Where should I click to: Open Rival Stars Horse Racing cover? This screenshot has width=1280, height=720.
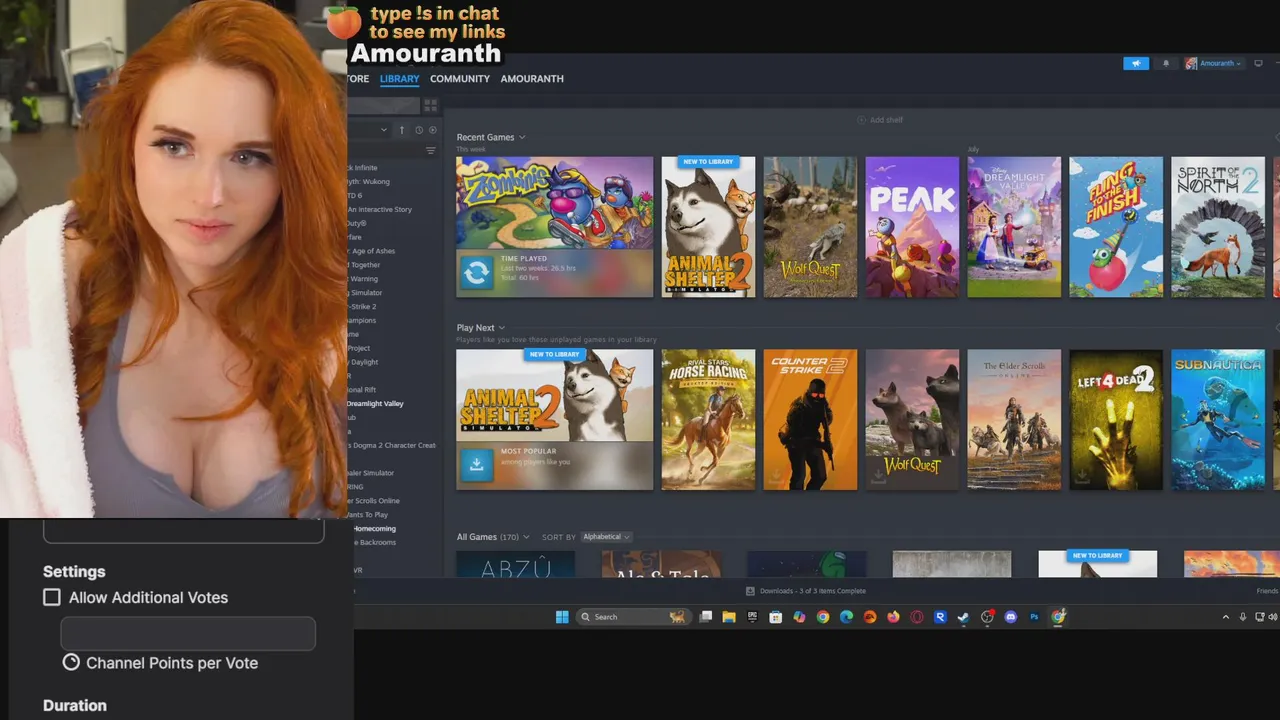click(x=708, y=420)
